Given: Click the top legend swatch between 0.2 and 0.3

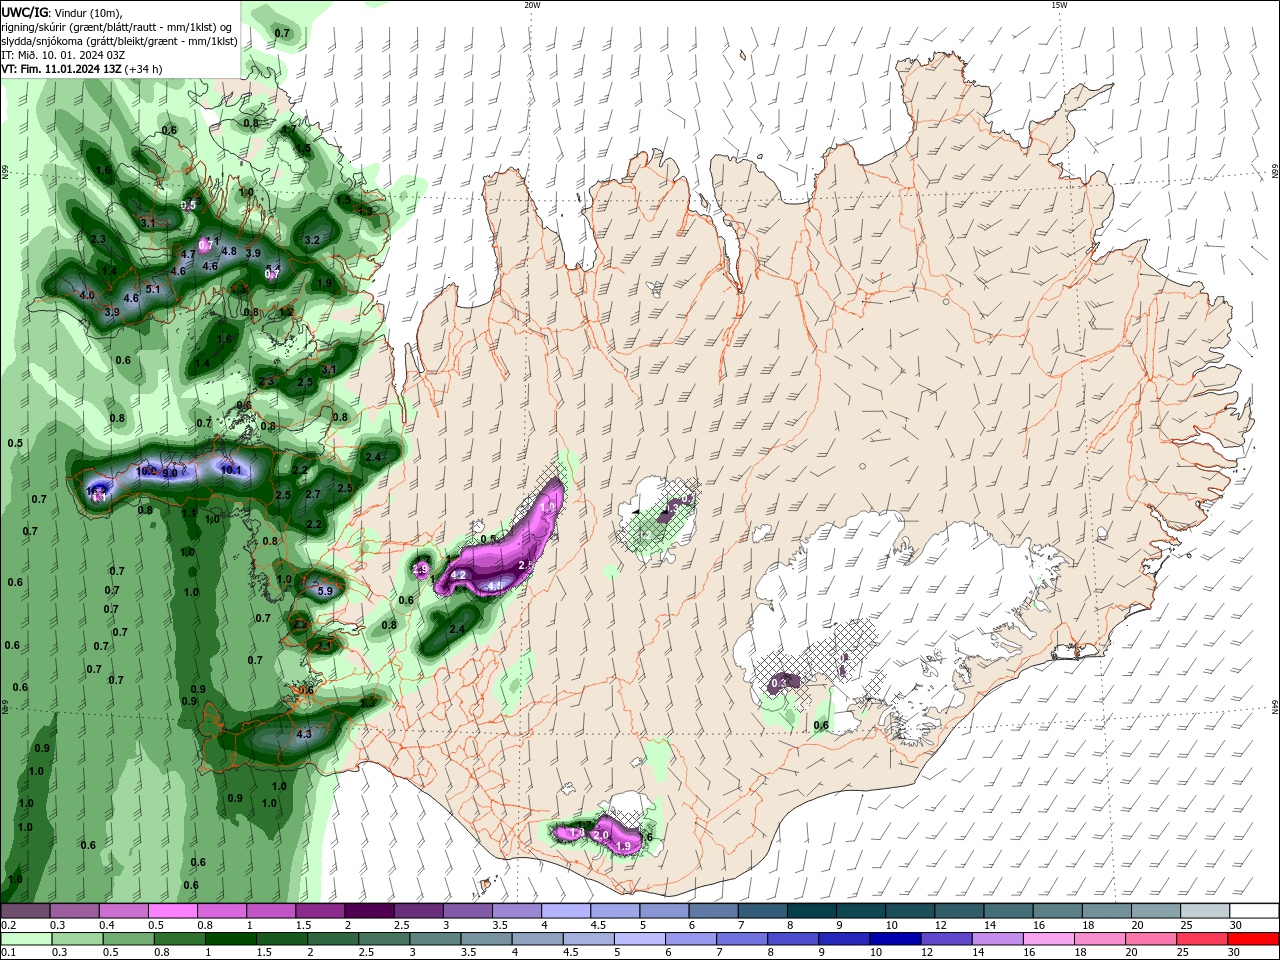Looking at the screenshot, I should tap(25, 911).
